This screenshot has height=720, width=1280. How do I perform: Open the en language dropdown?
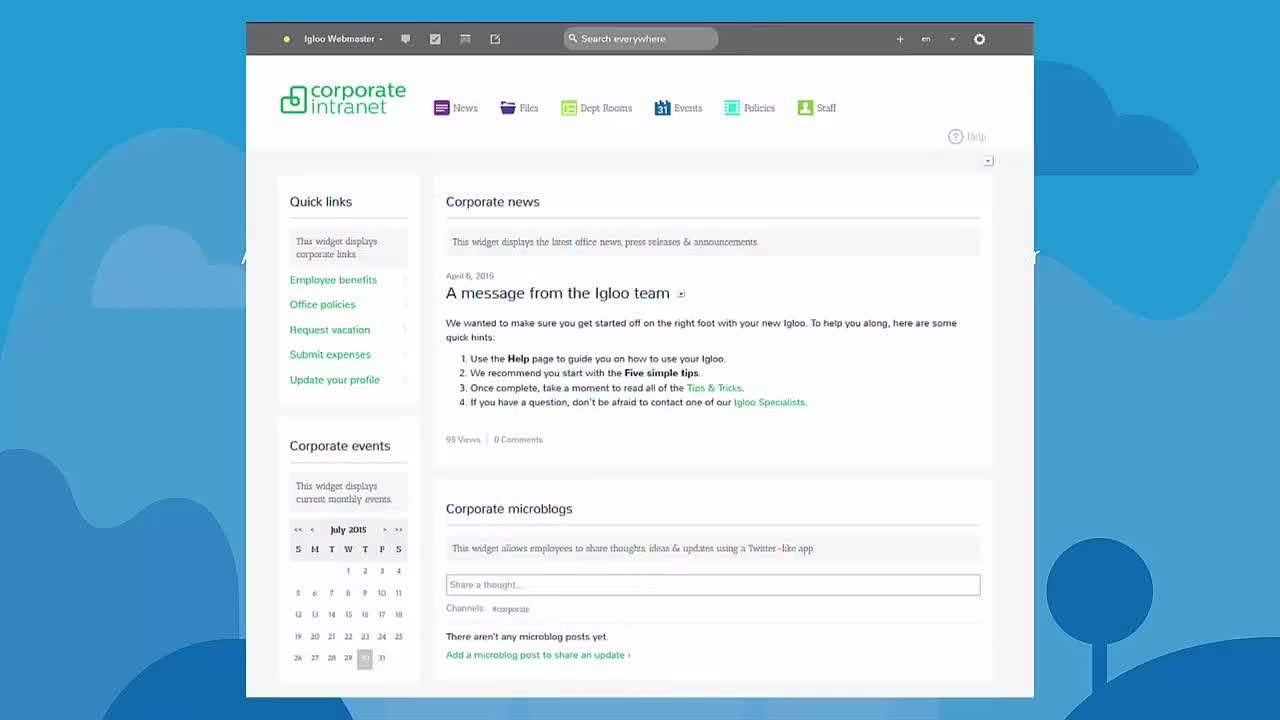pyautogui.click(x=926, y=39)
